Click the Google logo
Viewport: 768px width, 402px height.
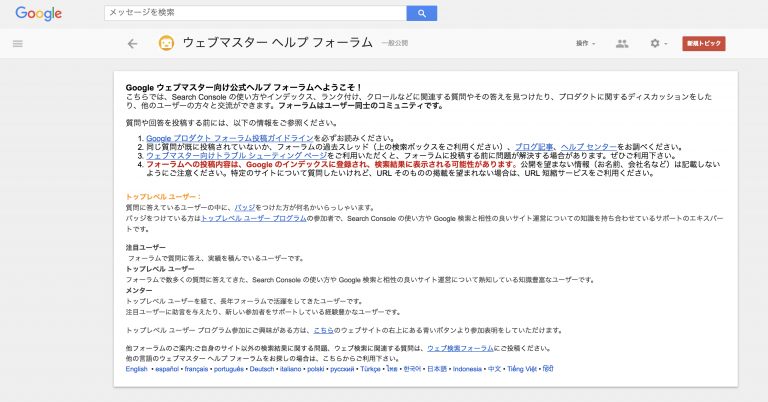[x=39, y=13]
